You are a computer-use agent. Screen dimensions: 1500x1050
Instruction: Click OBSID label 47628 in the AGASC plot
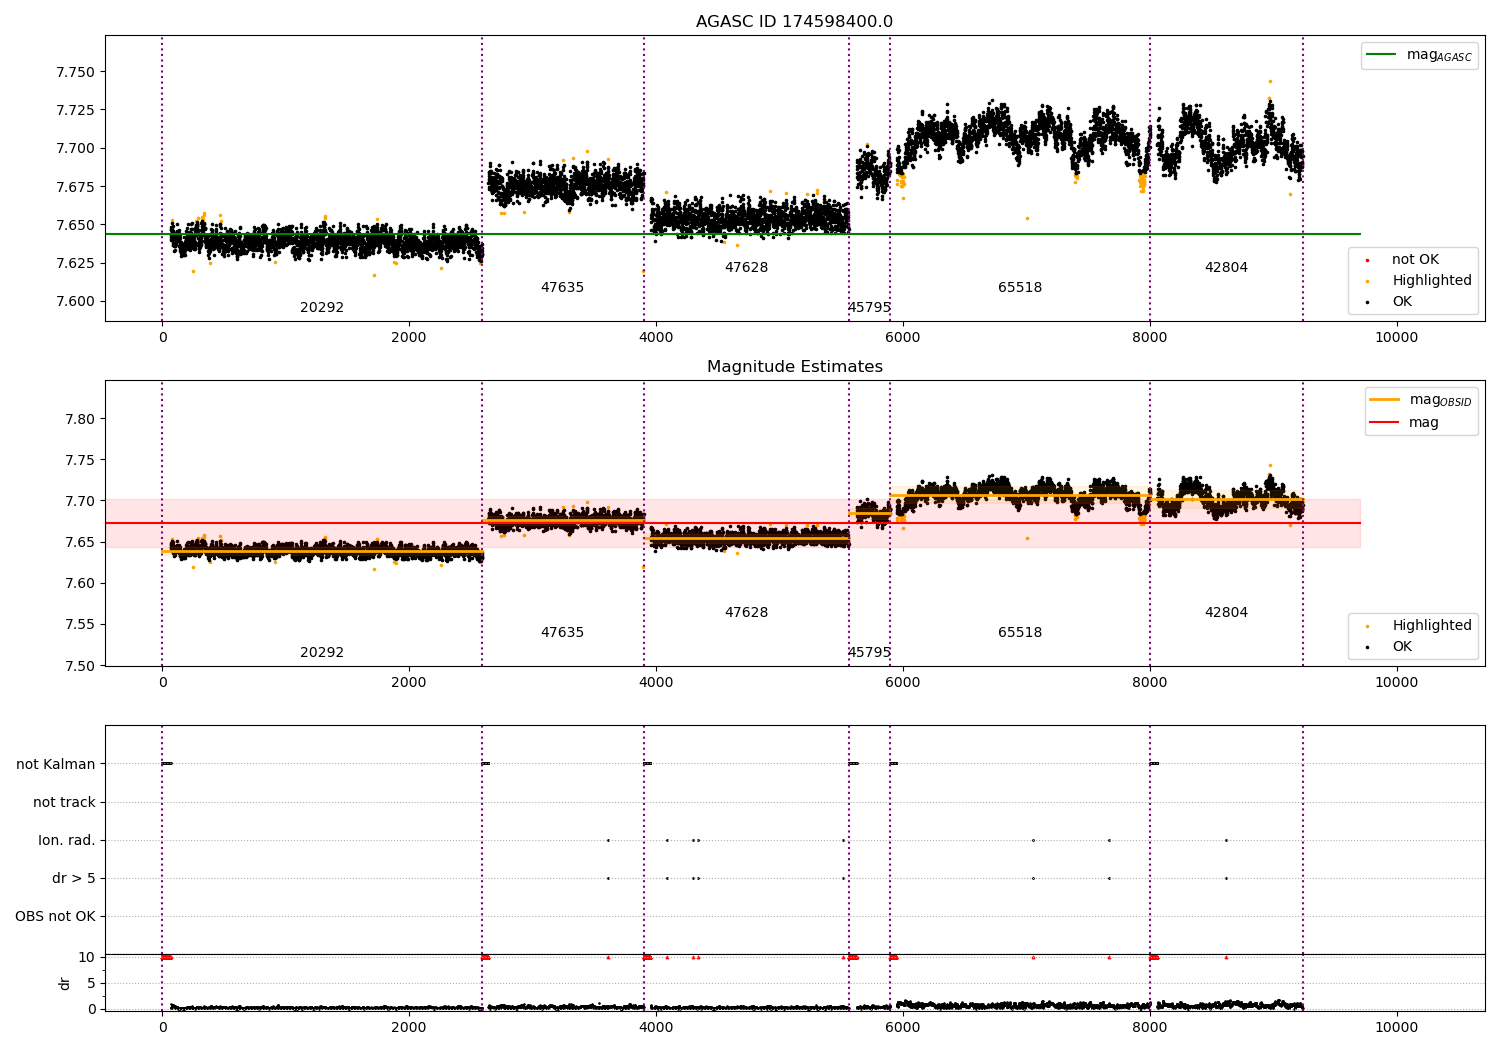tap(746, 268)
